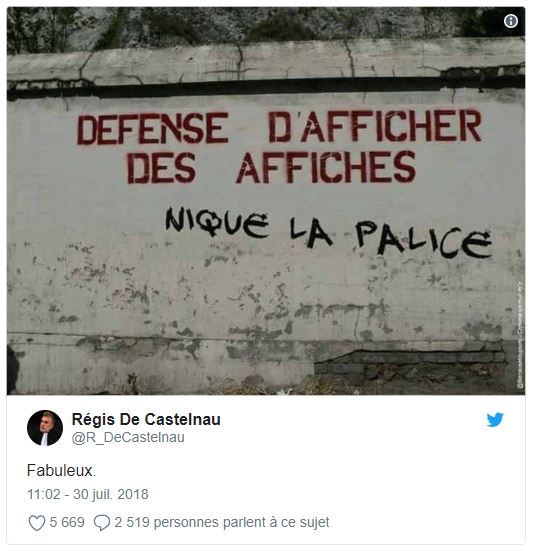The height and width of the screenshot is (552, 535).
Task: Open Régis De Castelnau's profile avatar
Action: (45, 428)
